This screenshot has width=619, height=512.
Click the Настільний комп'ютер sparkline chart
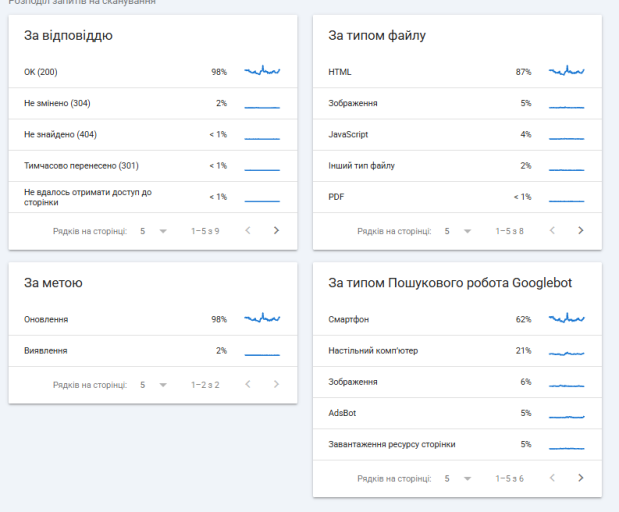point(566,353)
